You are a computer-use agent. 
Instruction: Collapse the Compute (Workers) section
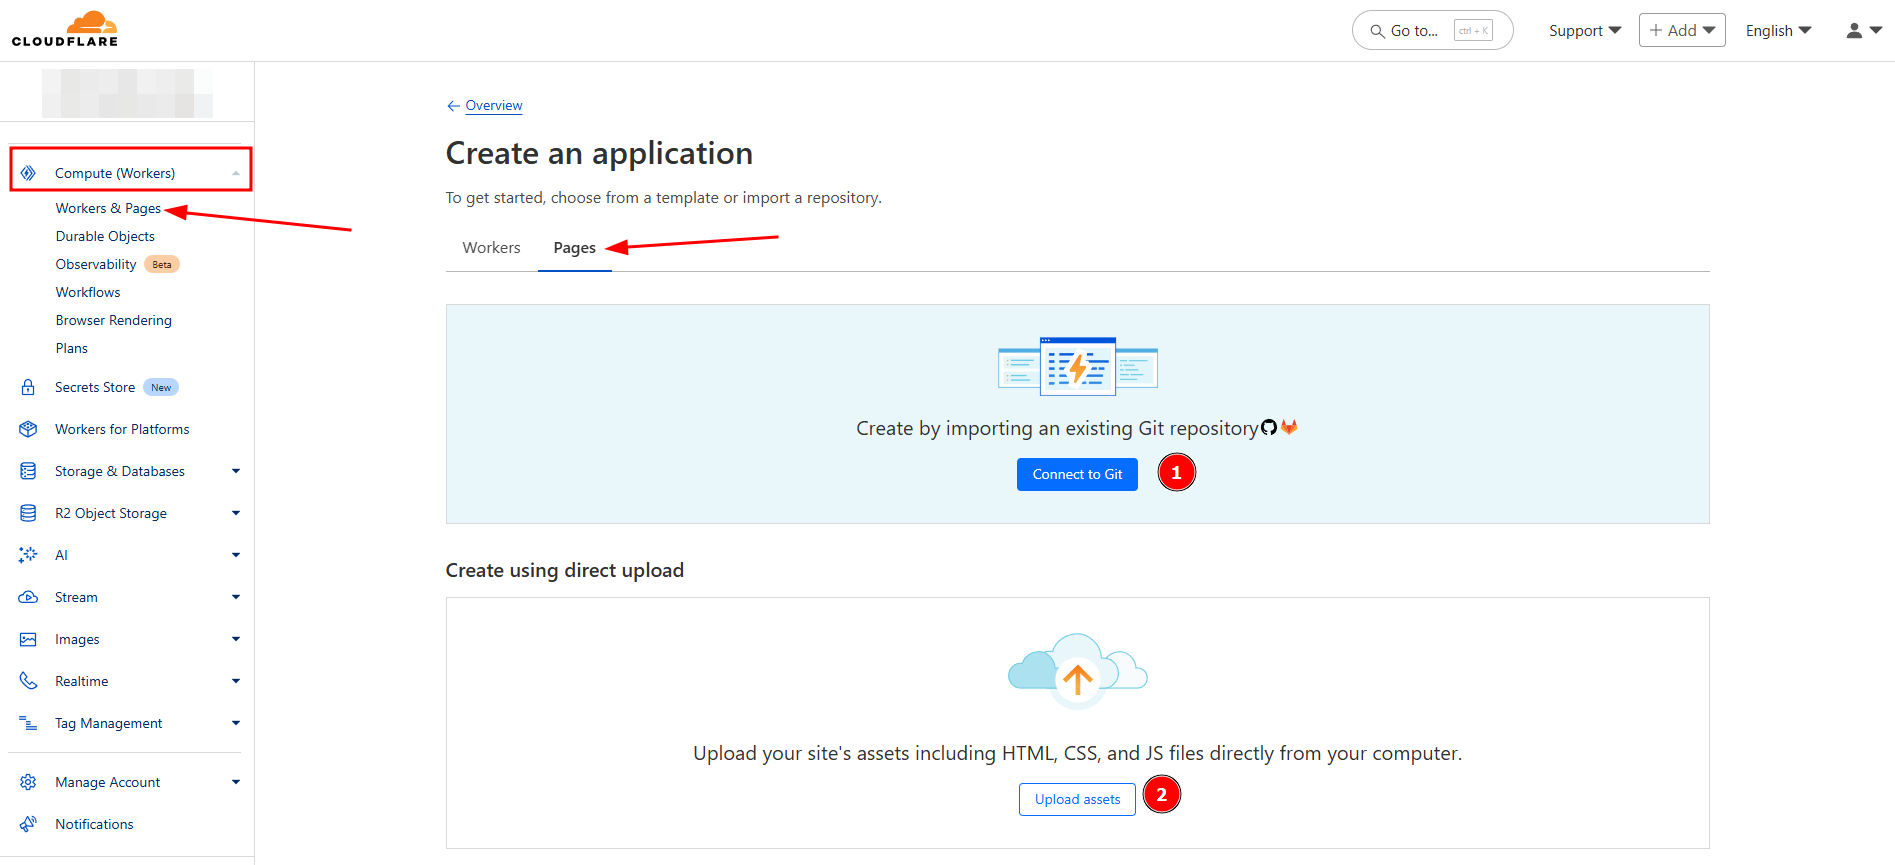[x=236, y=173]
